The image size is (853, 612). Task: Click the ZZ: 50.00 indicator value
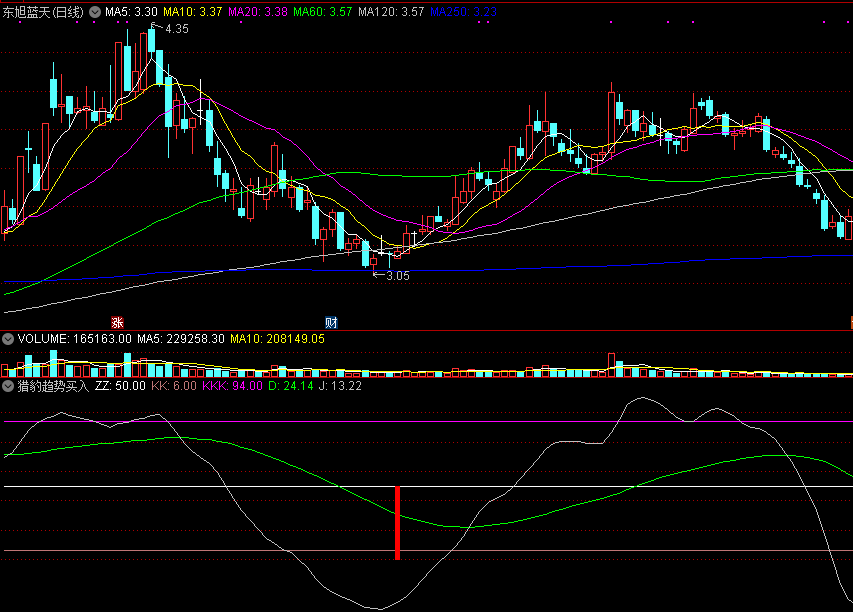(x=120, y=386)
